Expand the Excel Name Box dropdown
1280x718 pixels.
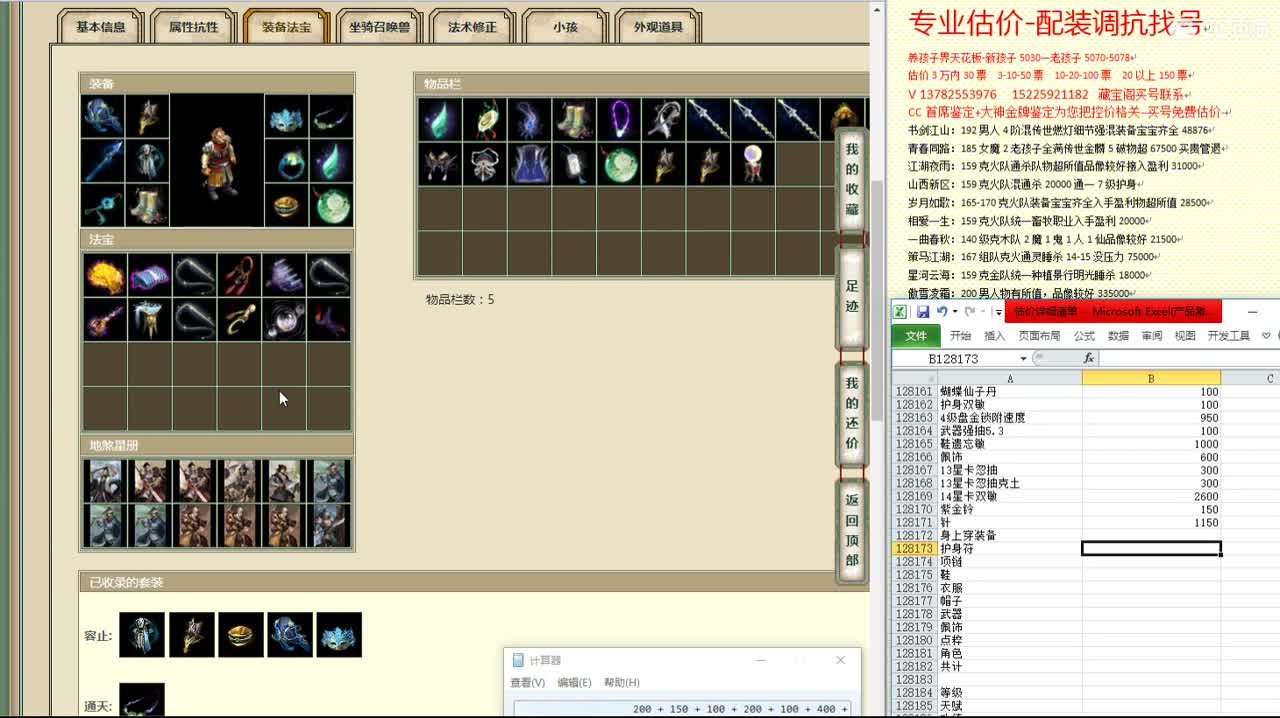1024,359
